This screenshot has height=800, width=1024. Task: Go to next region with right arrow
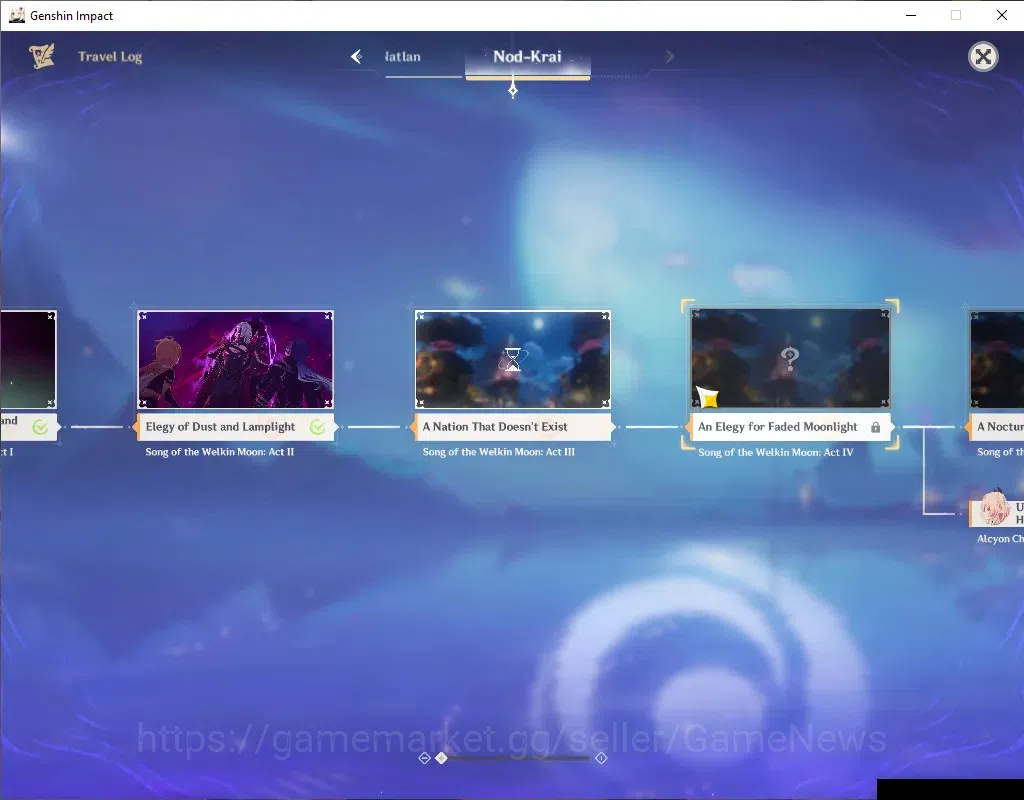coord(670,57)
